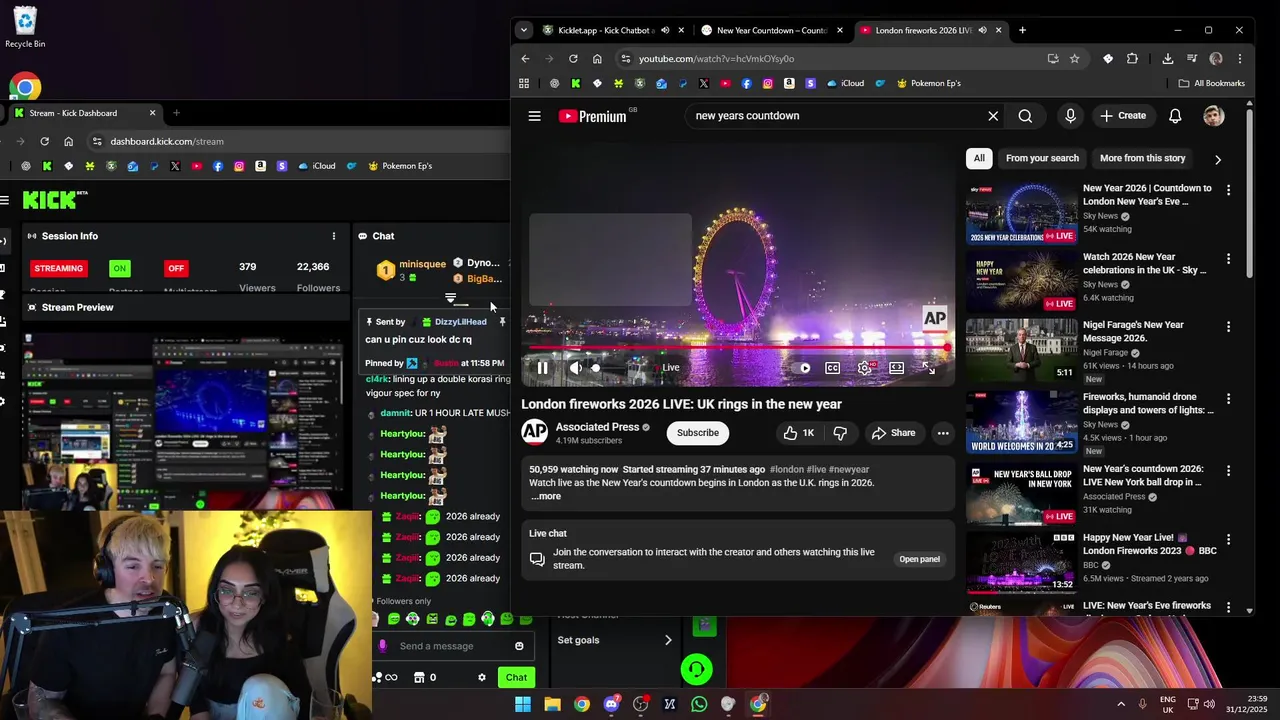The height and width of the screenshot is (720, 1280).
Task: Show next filter chips with right chevron
Action: click(x=1217, y=159)
